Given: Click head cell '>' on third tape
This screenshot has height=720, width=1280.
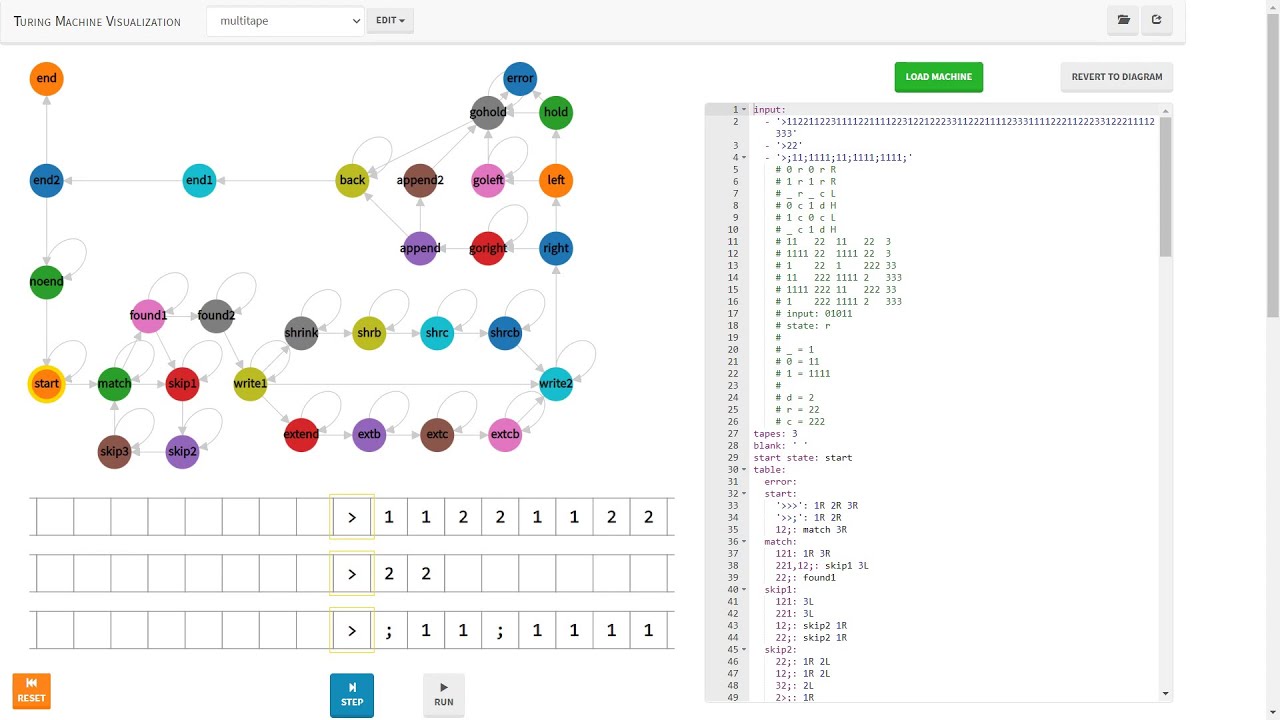Looking at the screenshot, I should pyautogui.click(x=352, y=631).
